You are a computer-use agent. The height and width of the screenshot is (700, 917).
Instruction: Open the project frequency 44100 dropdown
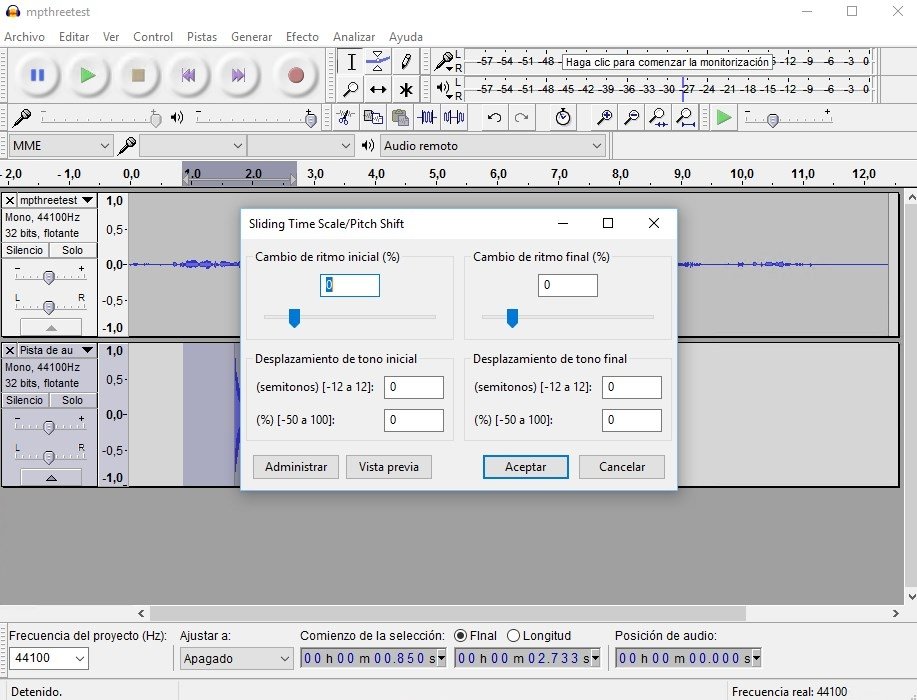point(49,658)
